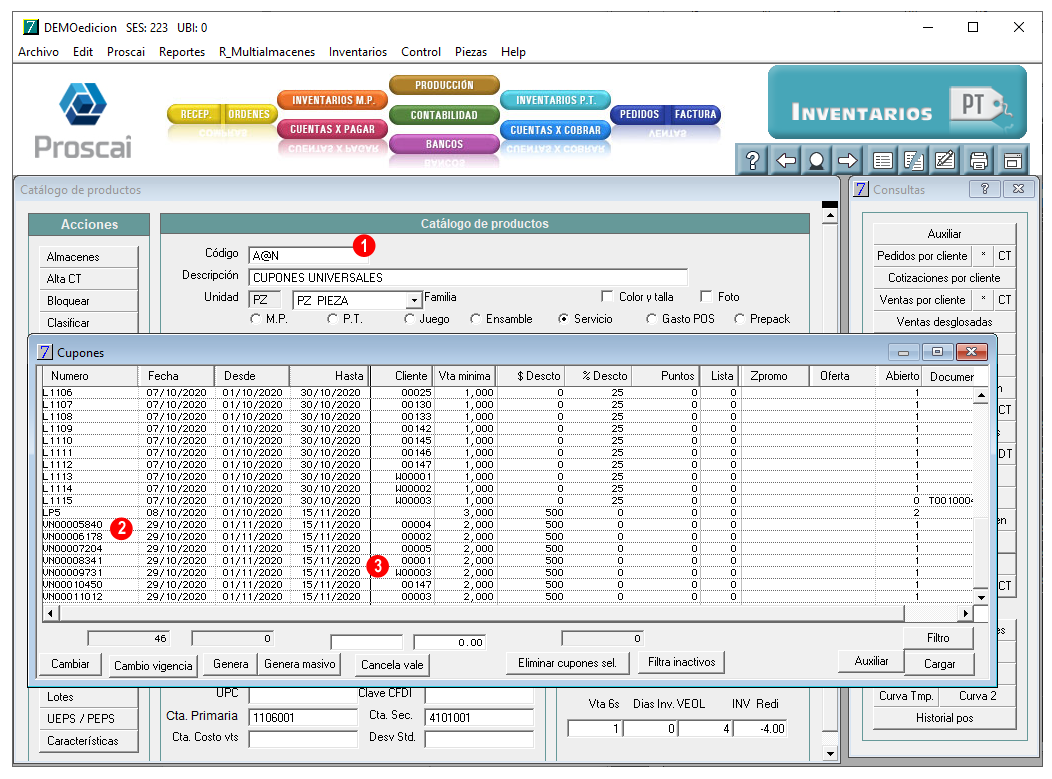
Task: Open the PRODUCCIÓN module
Action: click(x=444, y=85)
